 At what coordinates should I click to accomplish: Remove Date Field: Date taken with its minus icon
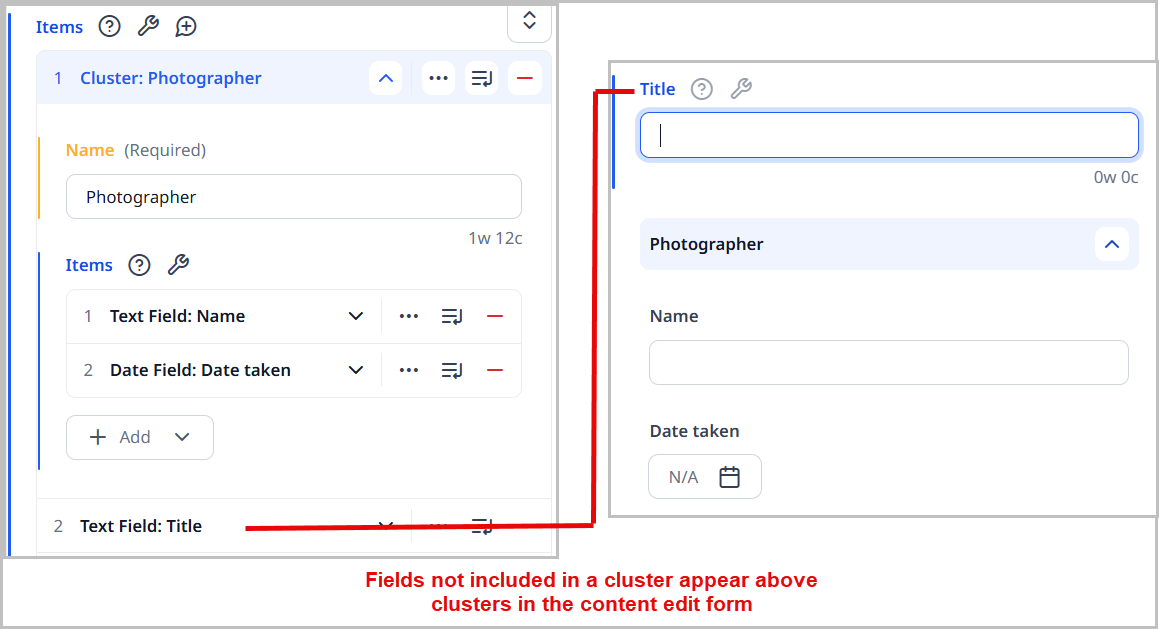tap(495, 369)
